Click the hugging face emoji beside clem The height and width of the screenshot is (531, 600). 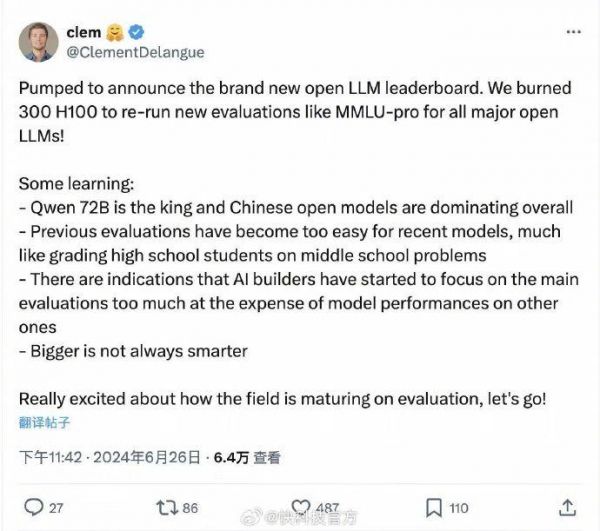pos(113,33)
